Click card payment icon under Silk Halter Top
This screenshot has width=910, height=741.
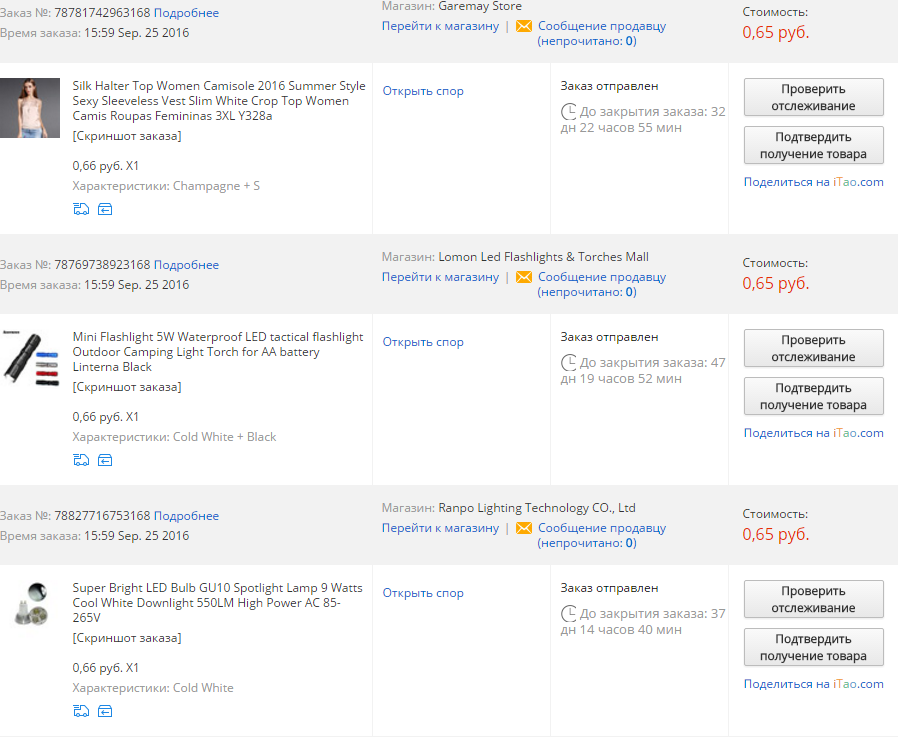(x=105, y=209)
